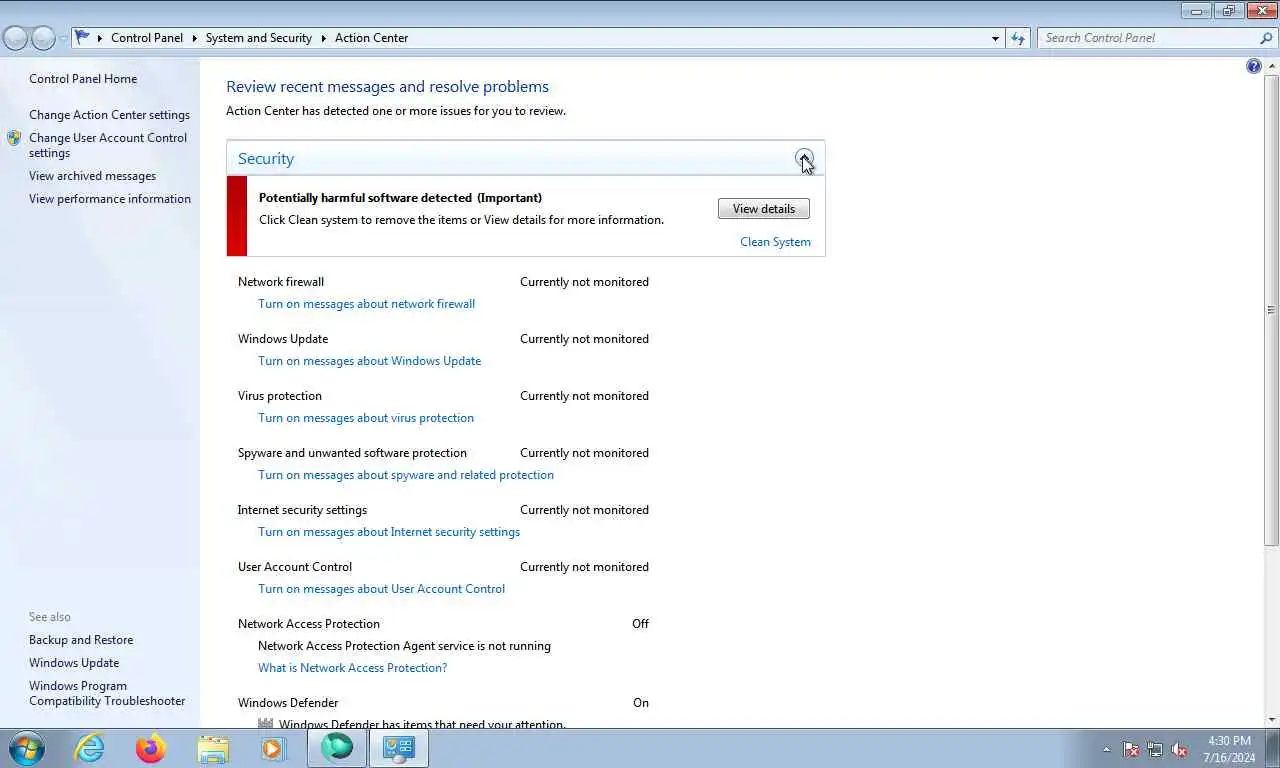
Task: Open Control Panel Home
Action: (x=83, y=79)
